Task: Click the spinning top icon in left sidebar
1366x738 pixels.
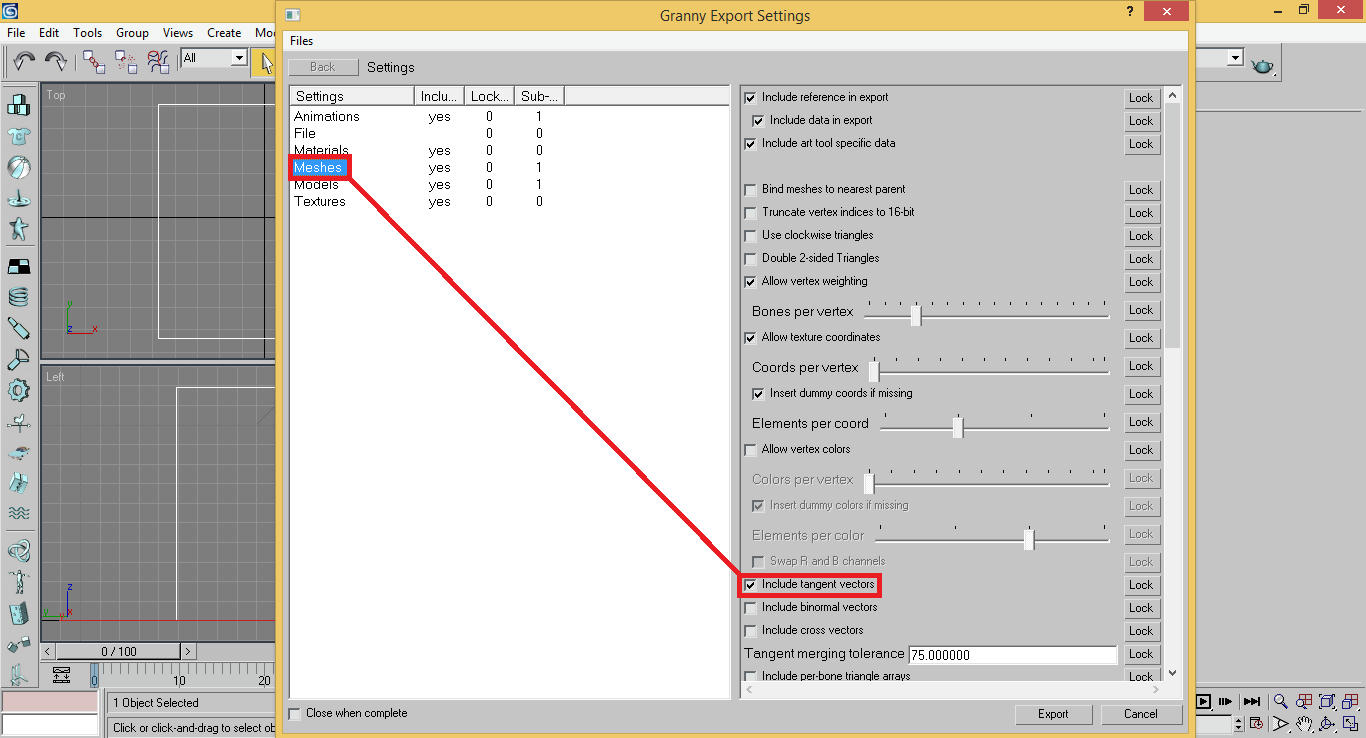Action: tap(18, 197)
